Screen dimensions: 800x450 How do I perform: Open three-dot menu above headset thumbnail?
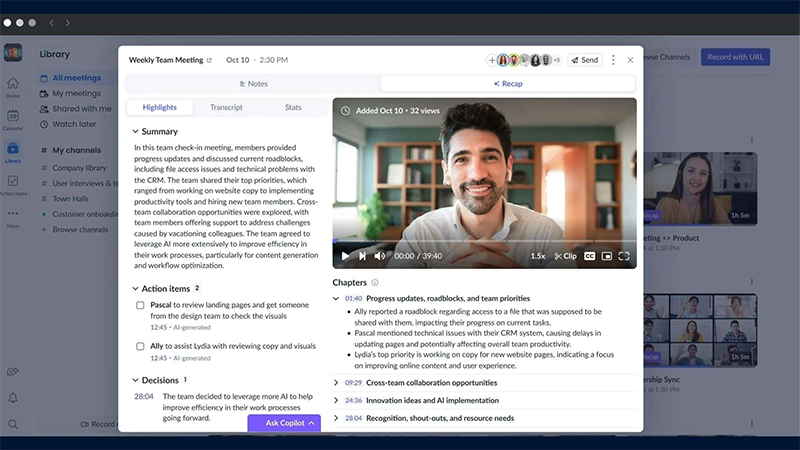coord(752,140)
